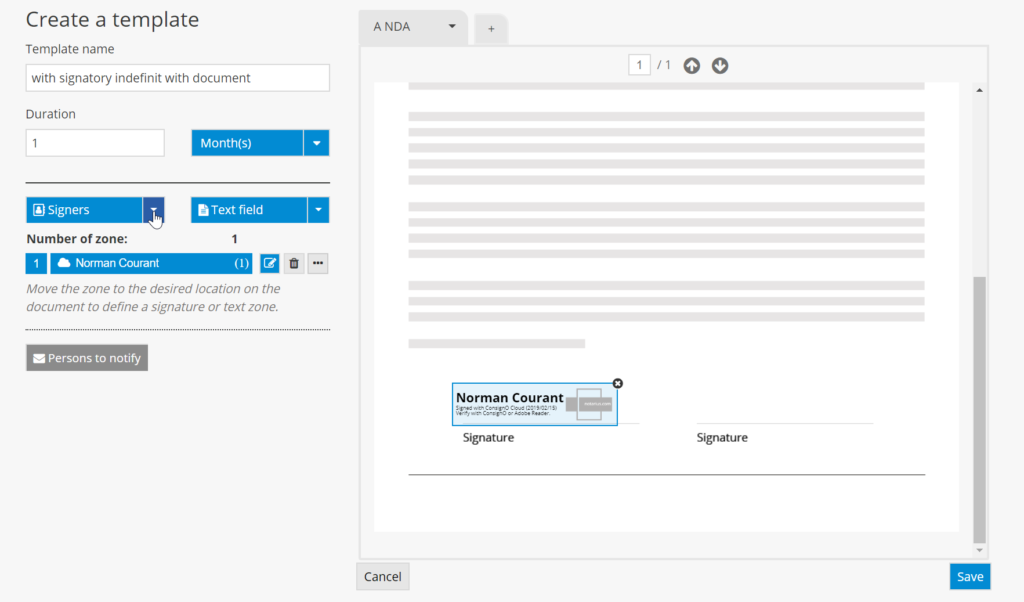
Task: Switch to the A NDA document tab
Action: [400, 27]
